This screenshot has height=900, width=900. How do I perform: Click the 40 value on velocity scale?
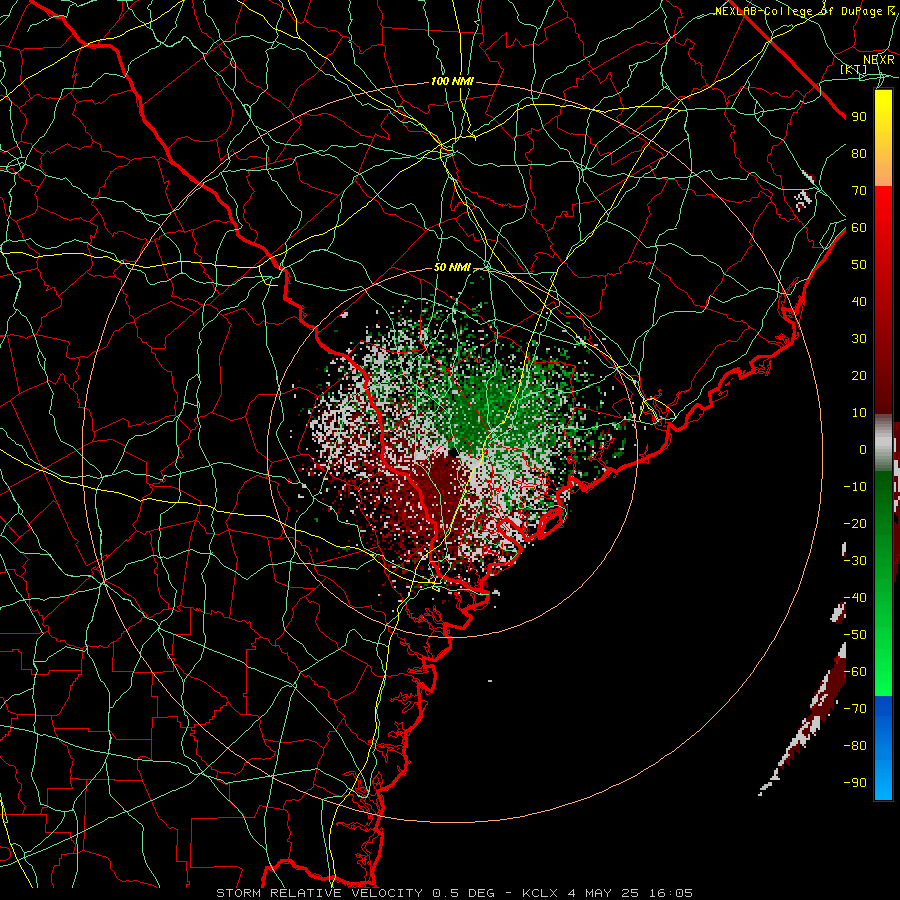coord(859,302)
